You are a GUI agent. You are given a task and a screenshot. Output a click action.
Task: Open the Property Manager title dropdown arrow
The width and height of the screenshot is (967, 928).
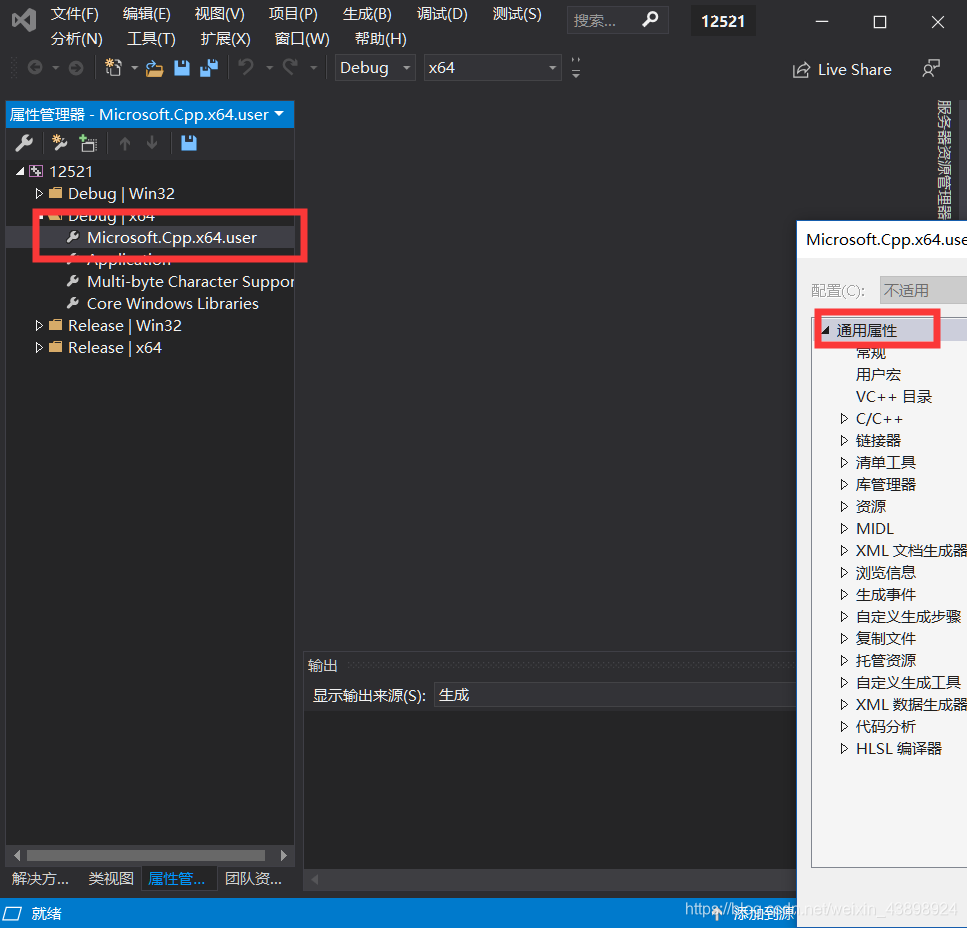(279, 114)
